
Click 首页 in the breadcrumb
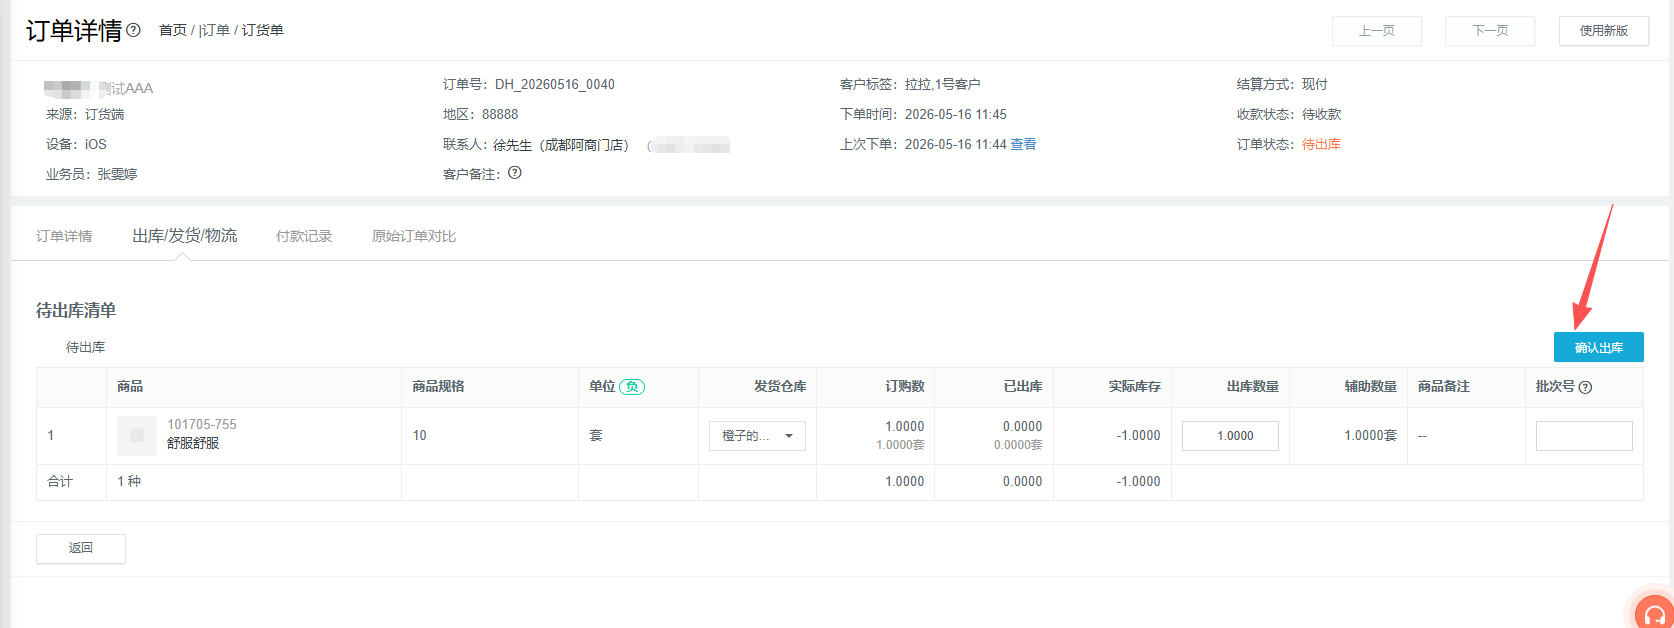point(173,30)
